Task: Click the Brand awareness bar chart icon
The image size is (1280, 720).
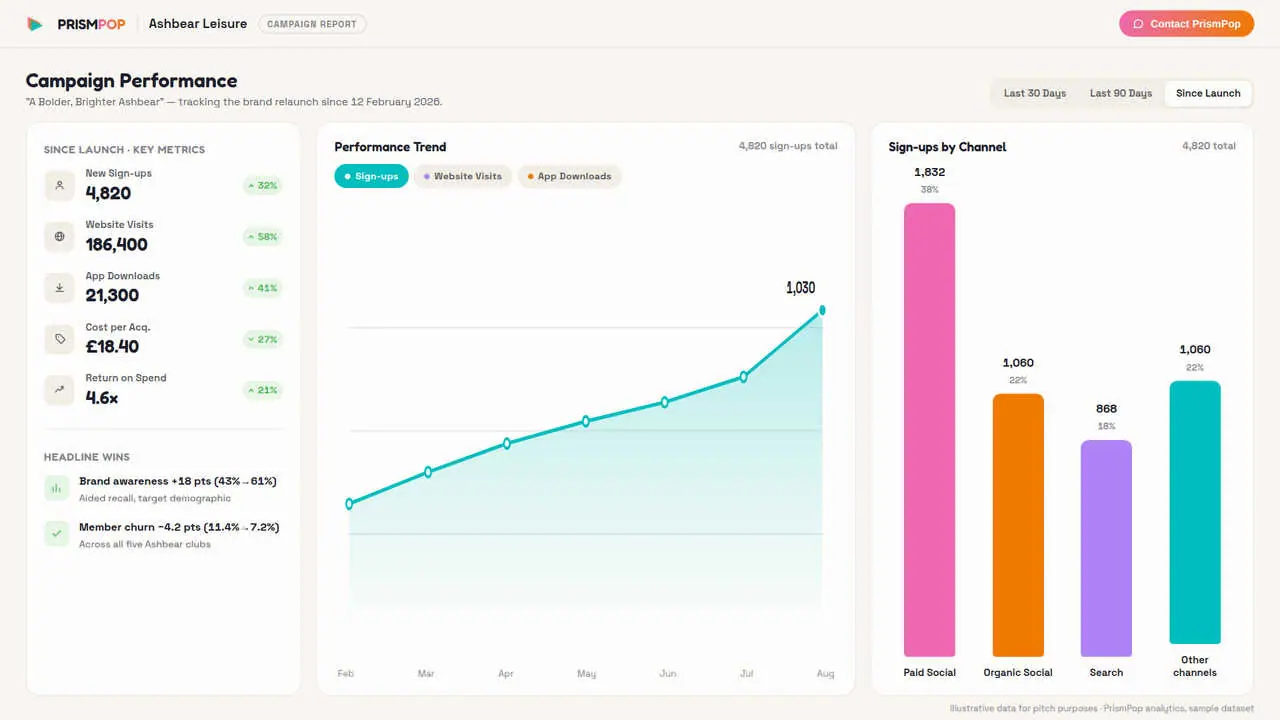Action: tap(56, 488)
